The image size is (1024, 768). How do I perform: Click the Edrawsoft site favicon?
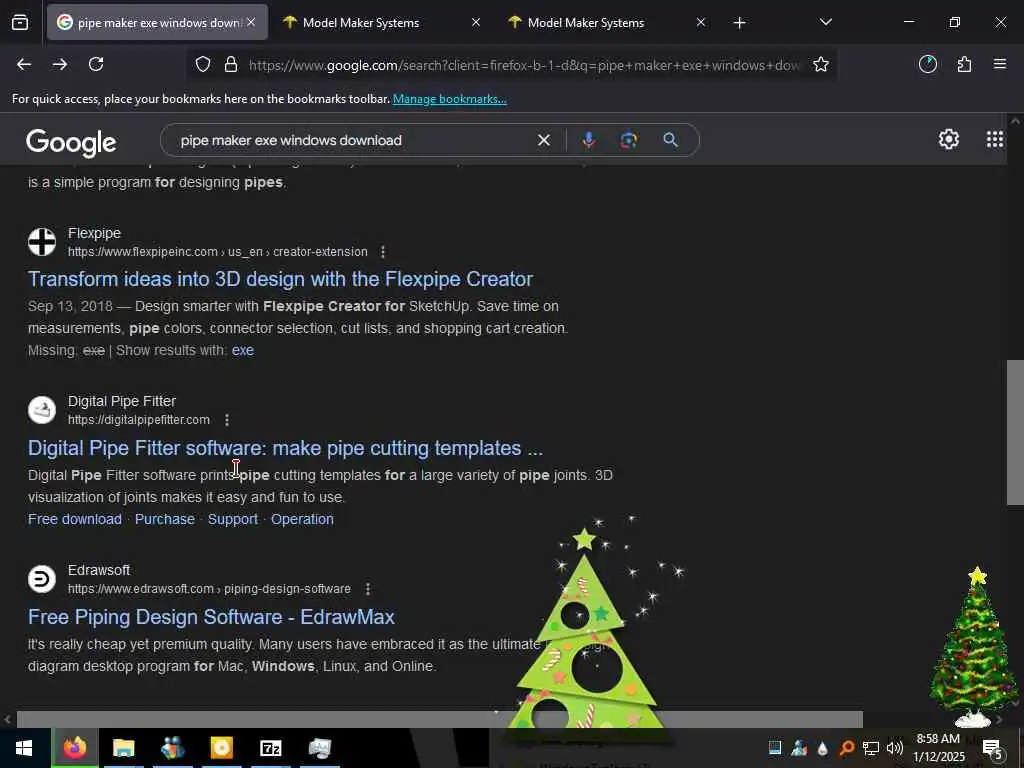coord(42,579)
